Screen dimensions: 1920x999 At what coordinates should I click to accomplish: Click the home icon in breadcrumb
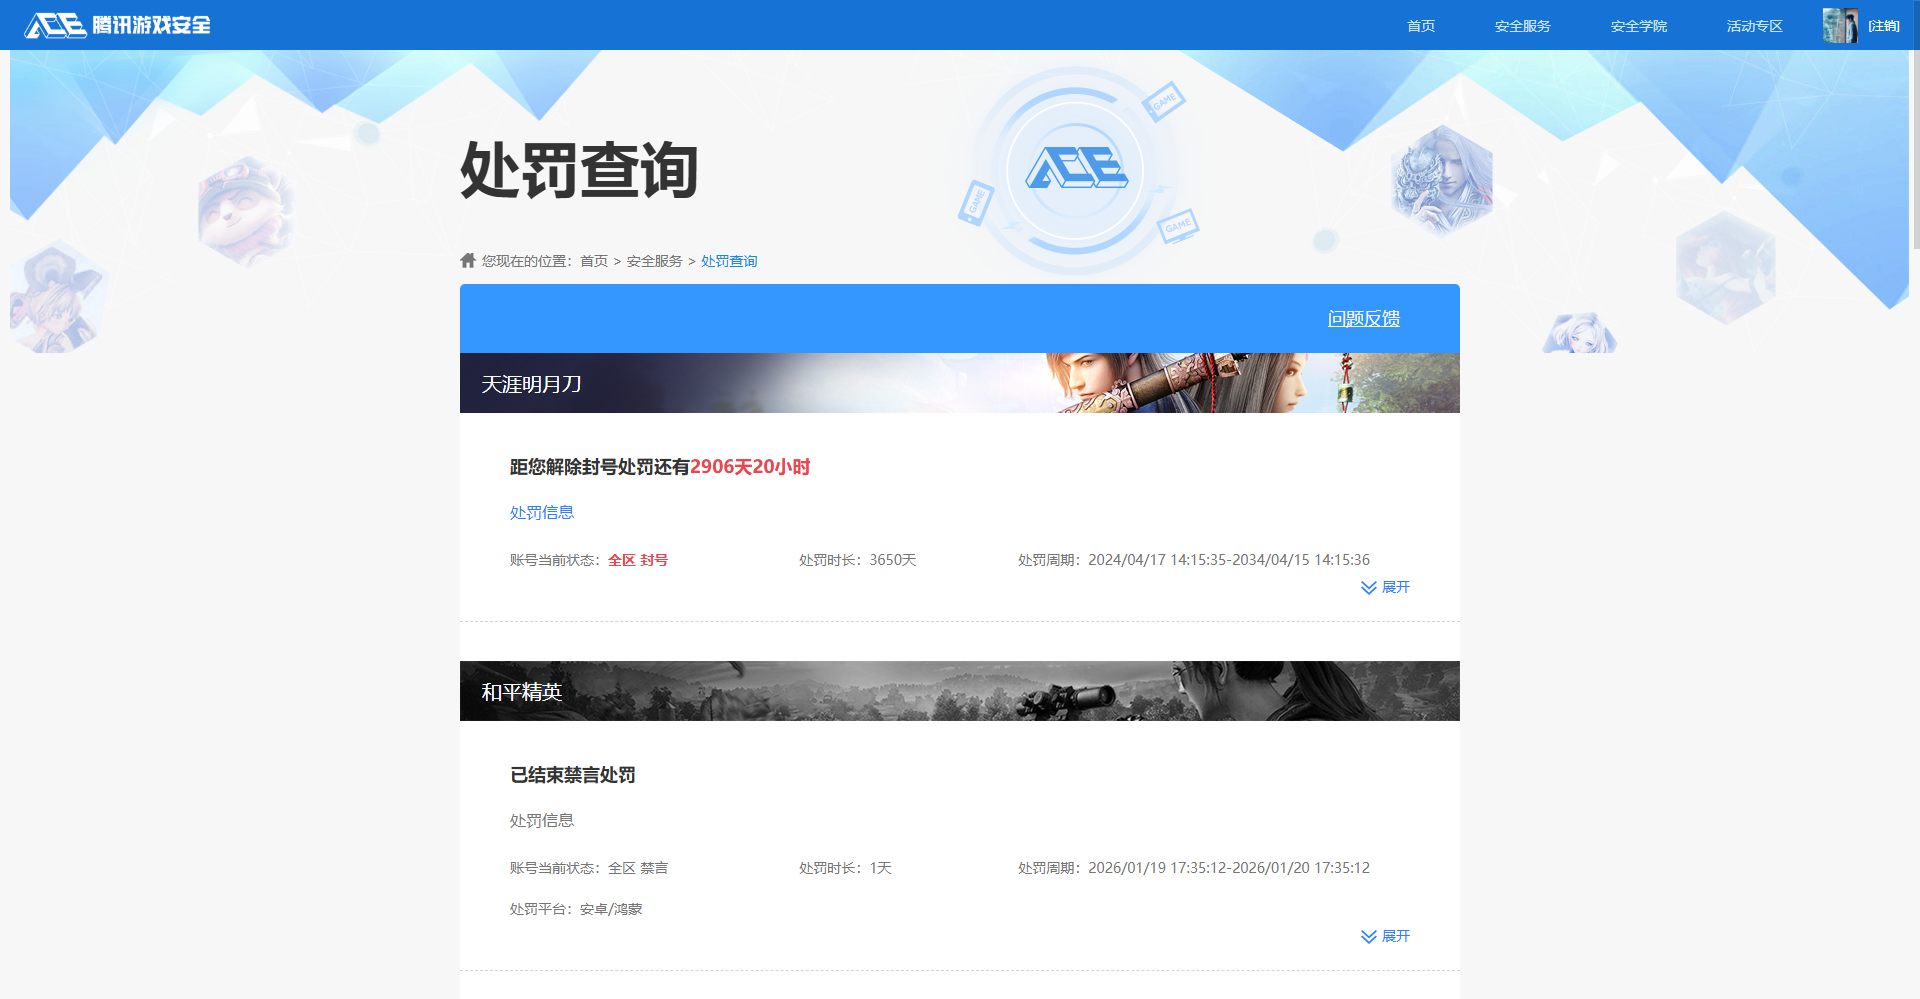468,260
